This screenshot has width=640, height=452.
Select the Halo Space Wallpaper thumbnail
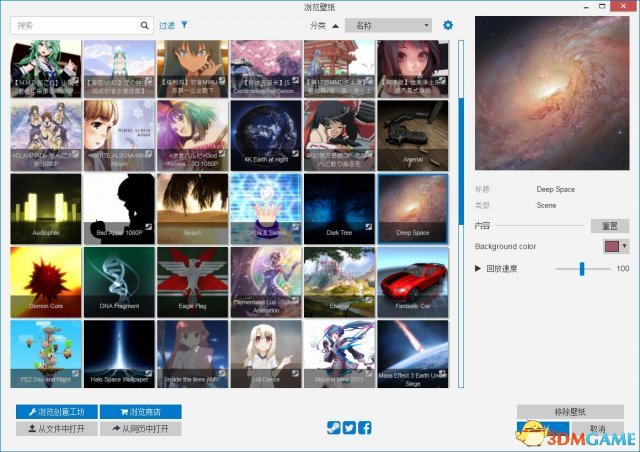pos(119,354)
